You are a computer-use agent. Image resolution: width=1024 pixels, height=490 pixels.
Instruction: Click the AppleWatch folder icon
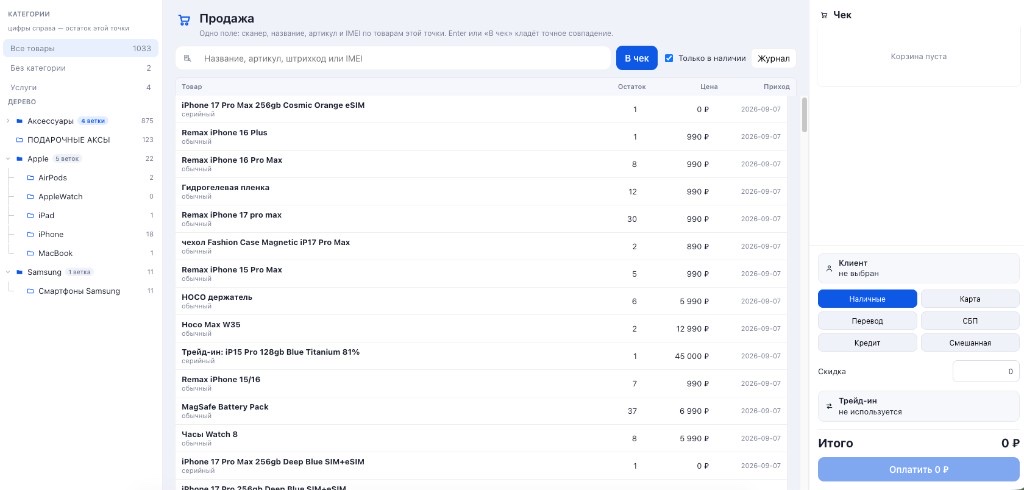point(31,197)
